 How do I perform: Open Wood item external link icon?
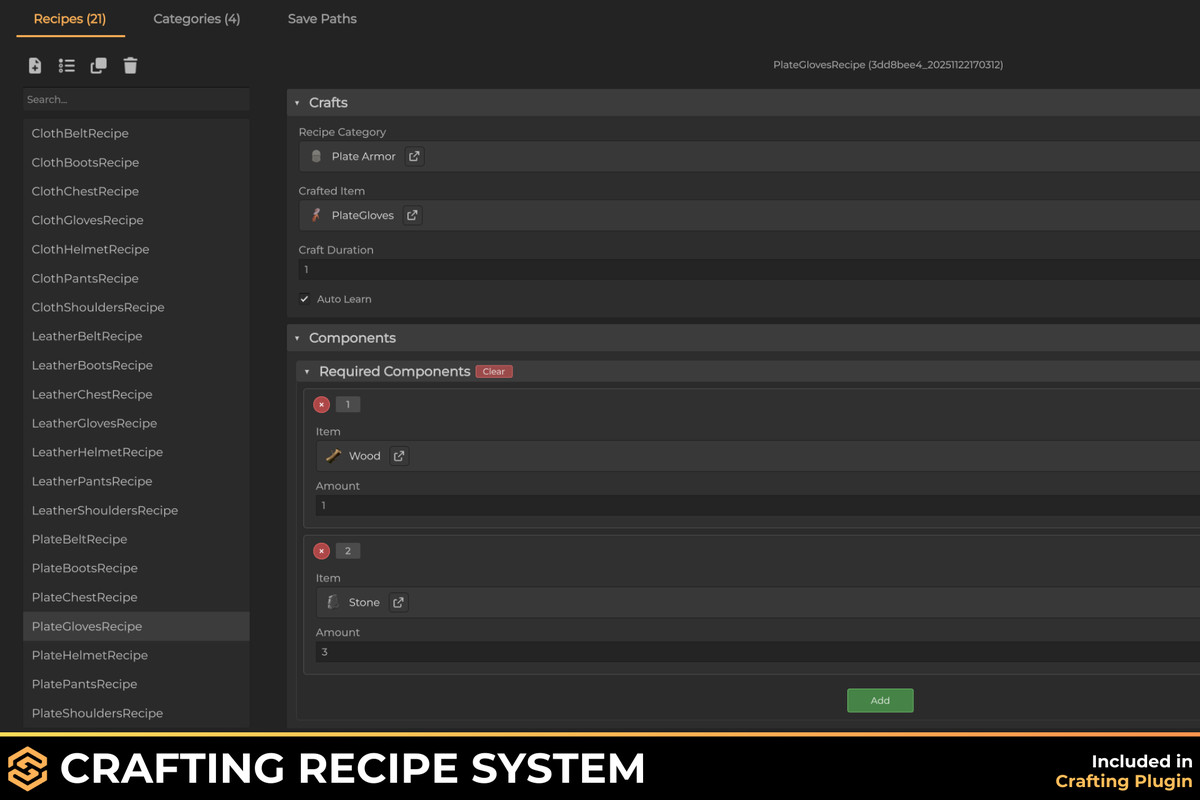(x=399, y=456)
